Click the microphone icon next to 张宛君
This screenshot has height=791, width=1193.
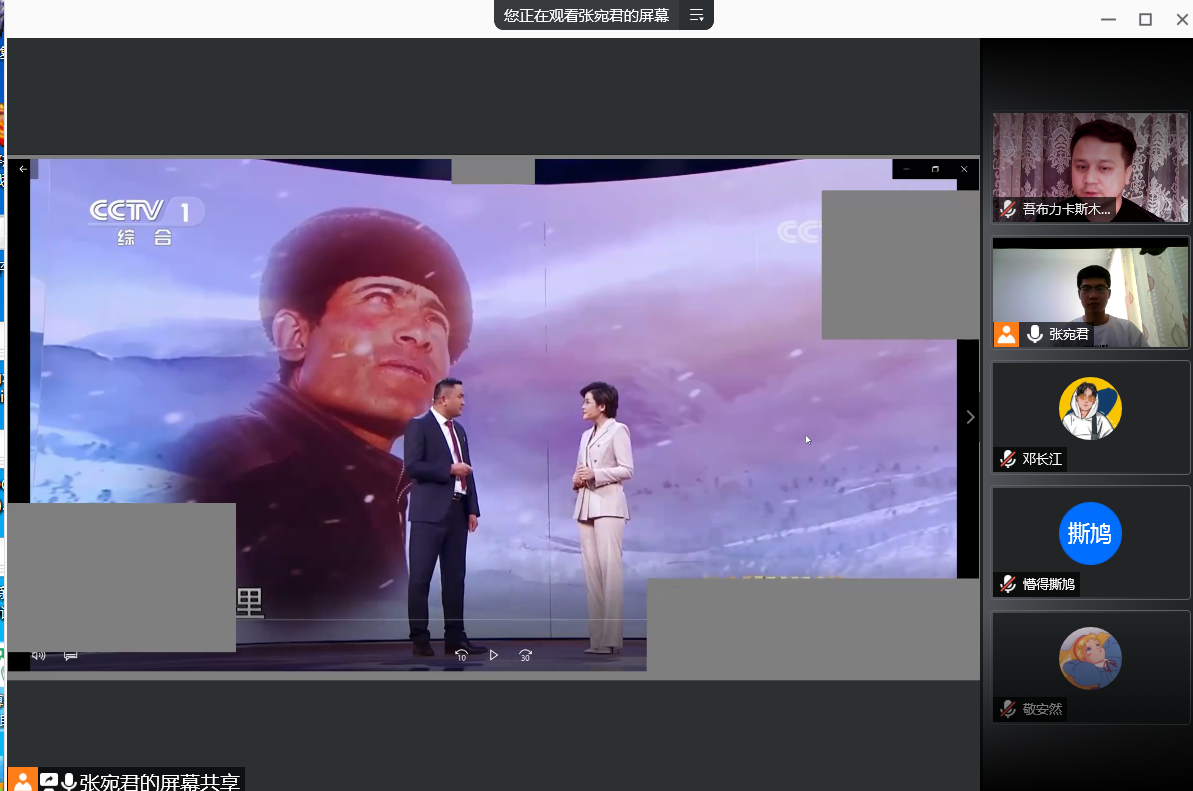click(1035, 334)
